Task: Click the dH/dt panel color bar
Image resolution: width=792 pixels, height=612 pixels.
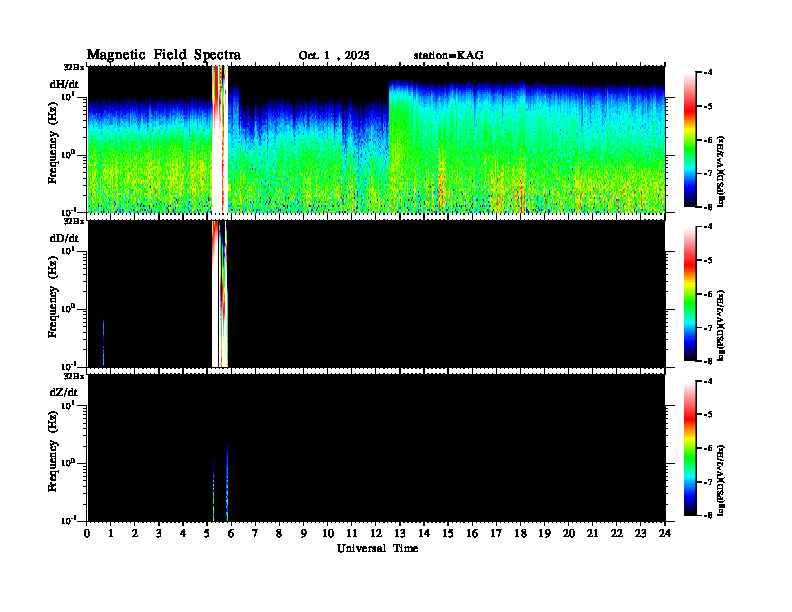Action: [689, 140]
